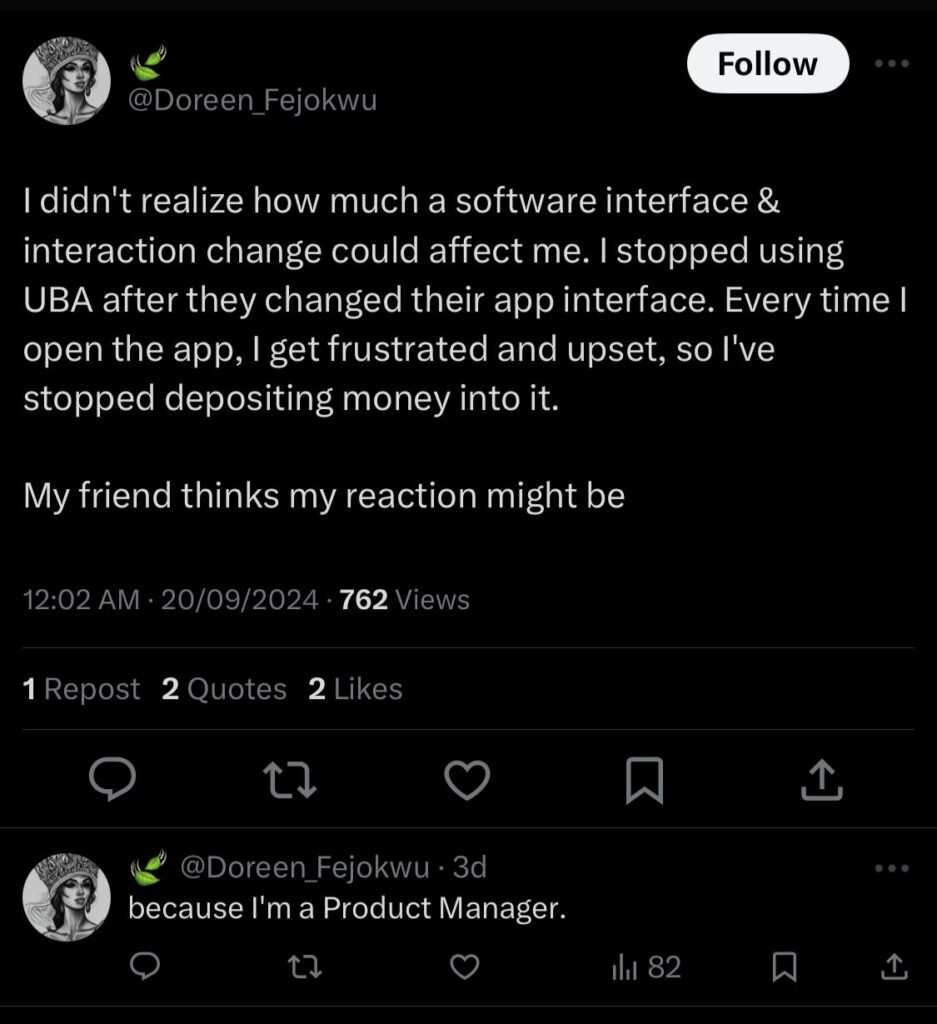Follow the @Doreen_Fejokwu account
Image resolution: width=937 pixels, height=1024 pixels.
(x=767, y=64)
